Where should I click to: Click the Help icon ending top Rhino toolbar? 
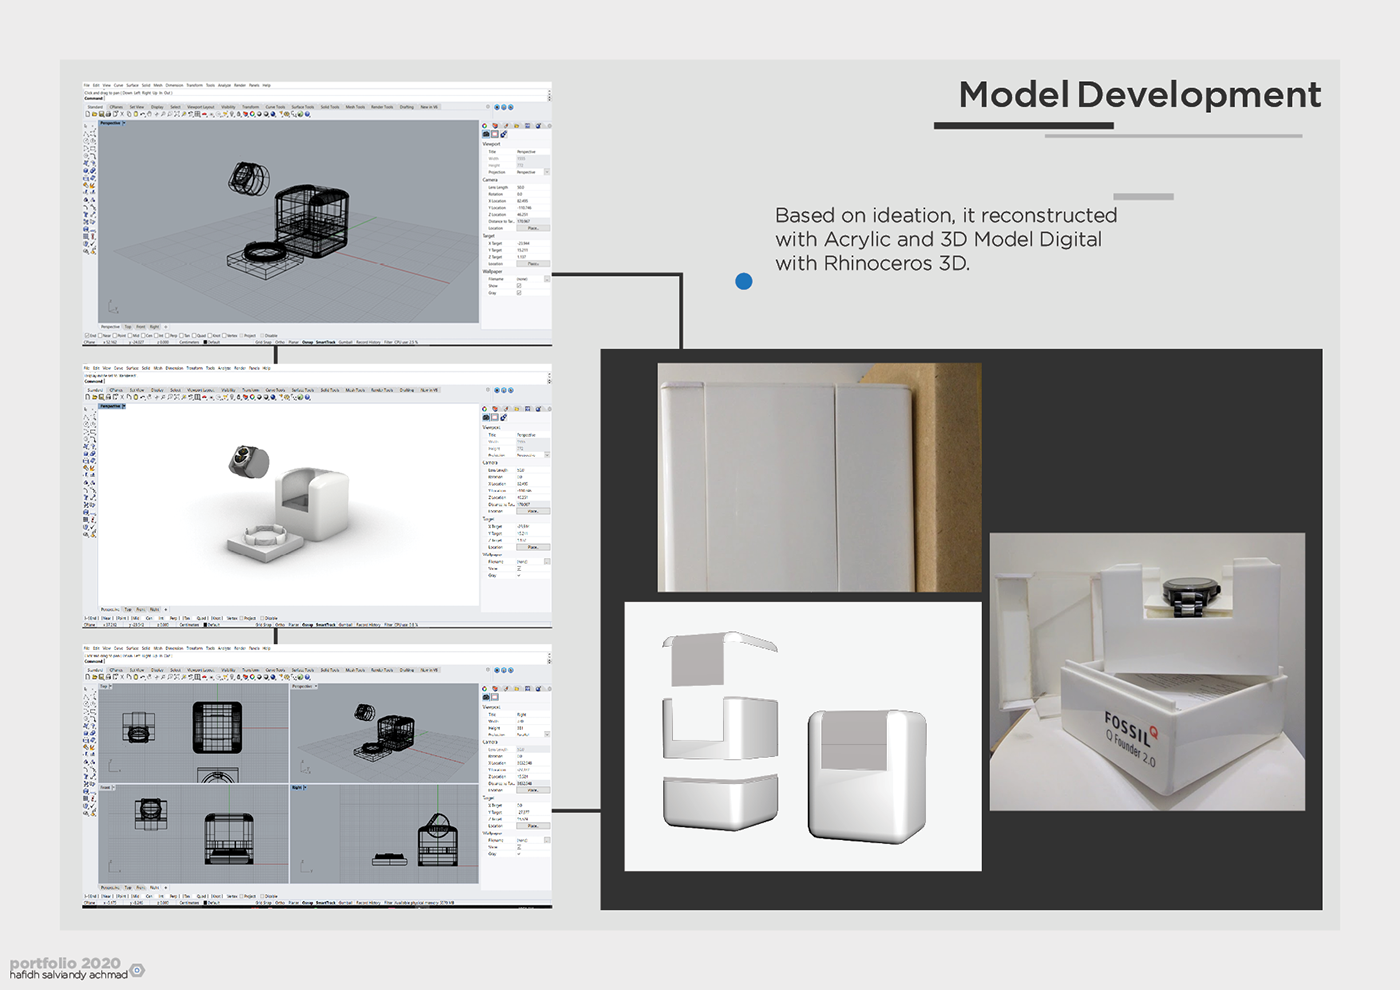point(307,115)
